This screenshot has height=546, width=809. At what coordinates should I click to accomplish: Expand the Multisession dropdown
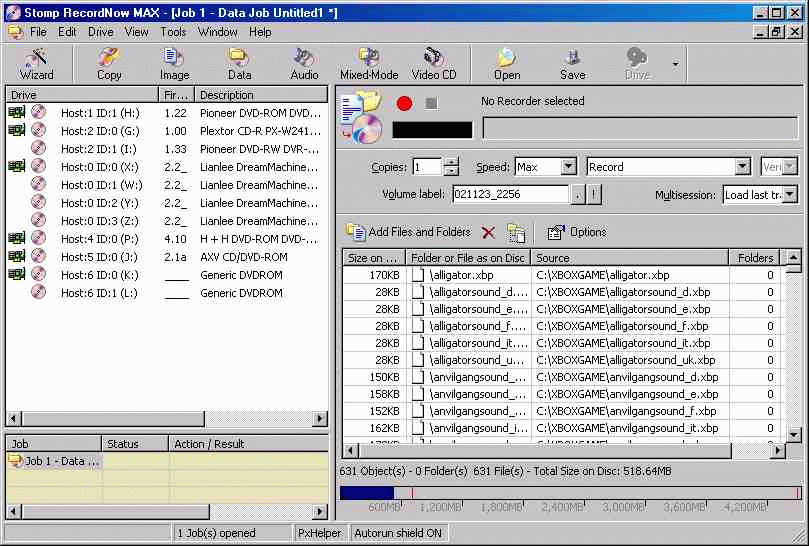(790, 194)
